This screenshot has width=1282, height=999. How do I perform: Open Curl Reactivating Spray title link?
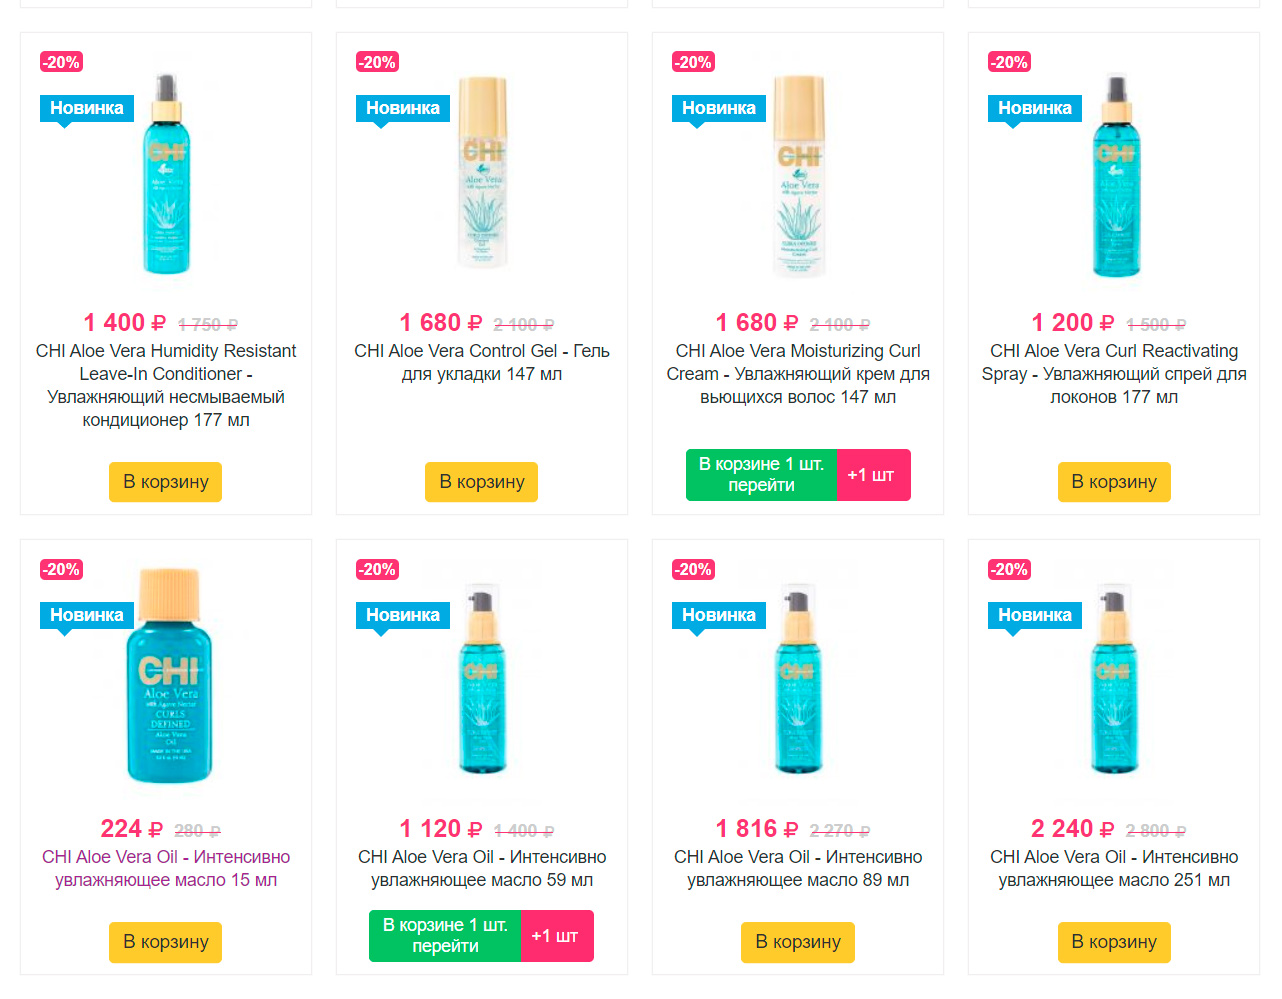1114,374
